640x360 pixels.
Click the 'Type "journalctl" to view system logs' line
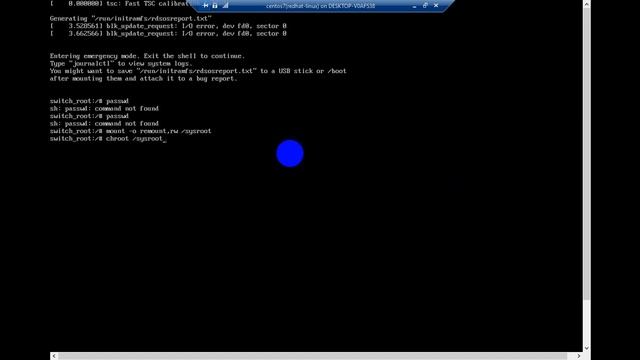[x=121, y=64]
